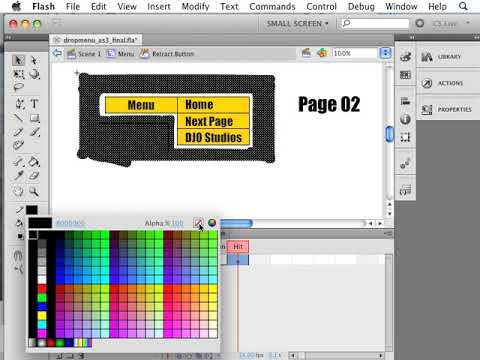Open the Apple menu

click(x=16, y=6)
